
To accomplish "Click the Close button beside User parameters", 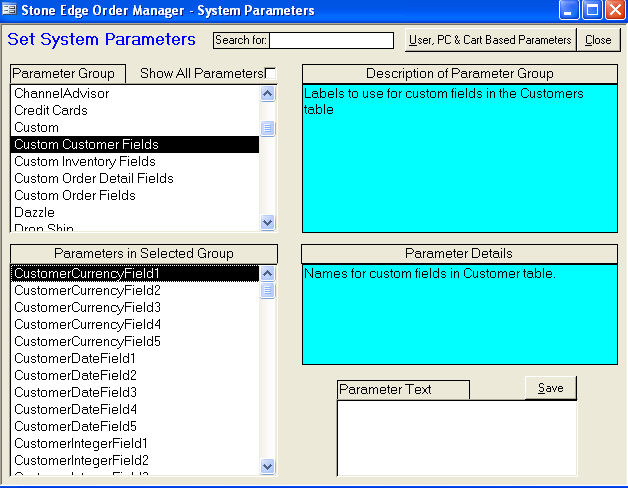I will click(598, 40).
